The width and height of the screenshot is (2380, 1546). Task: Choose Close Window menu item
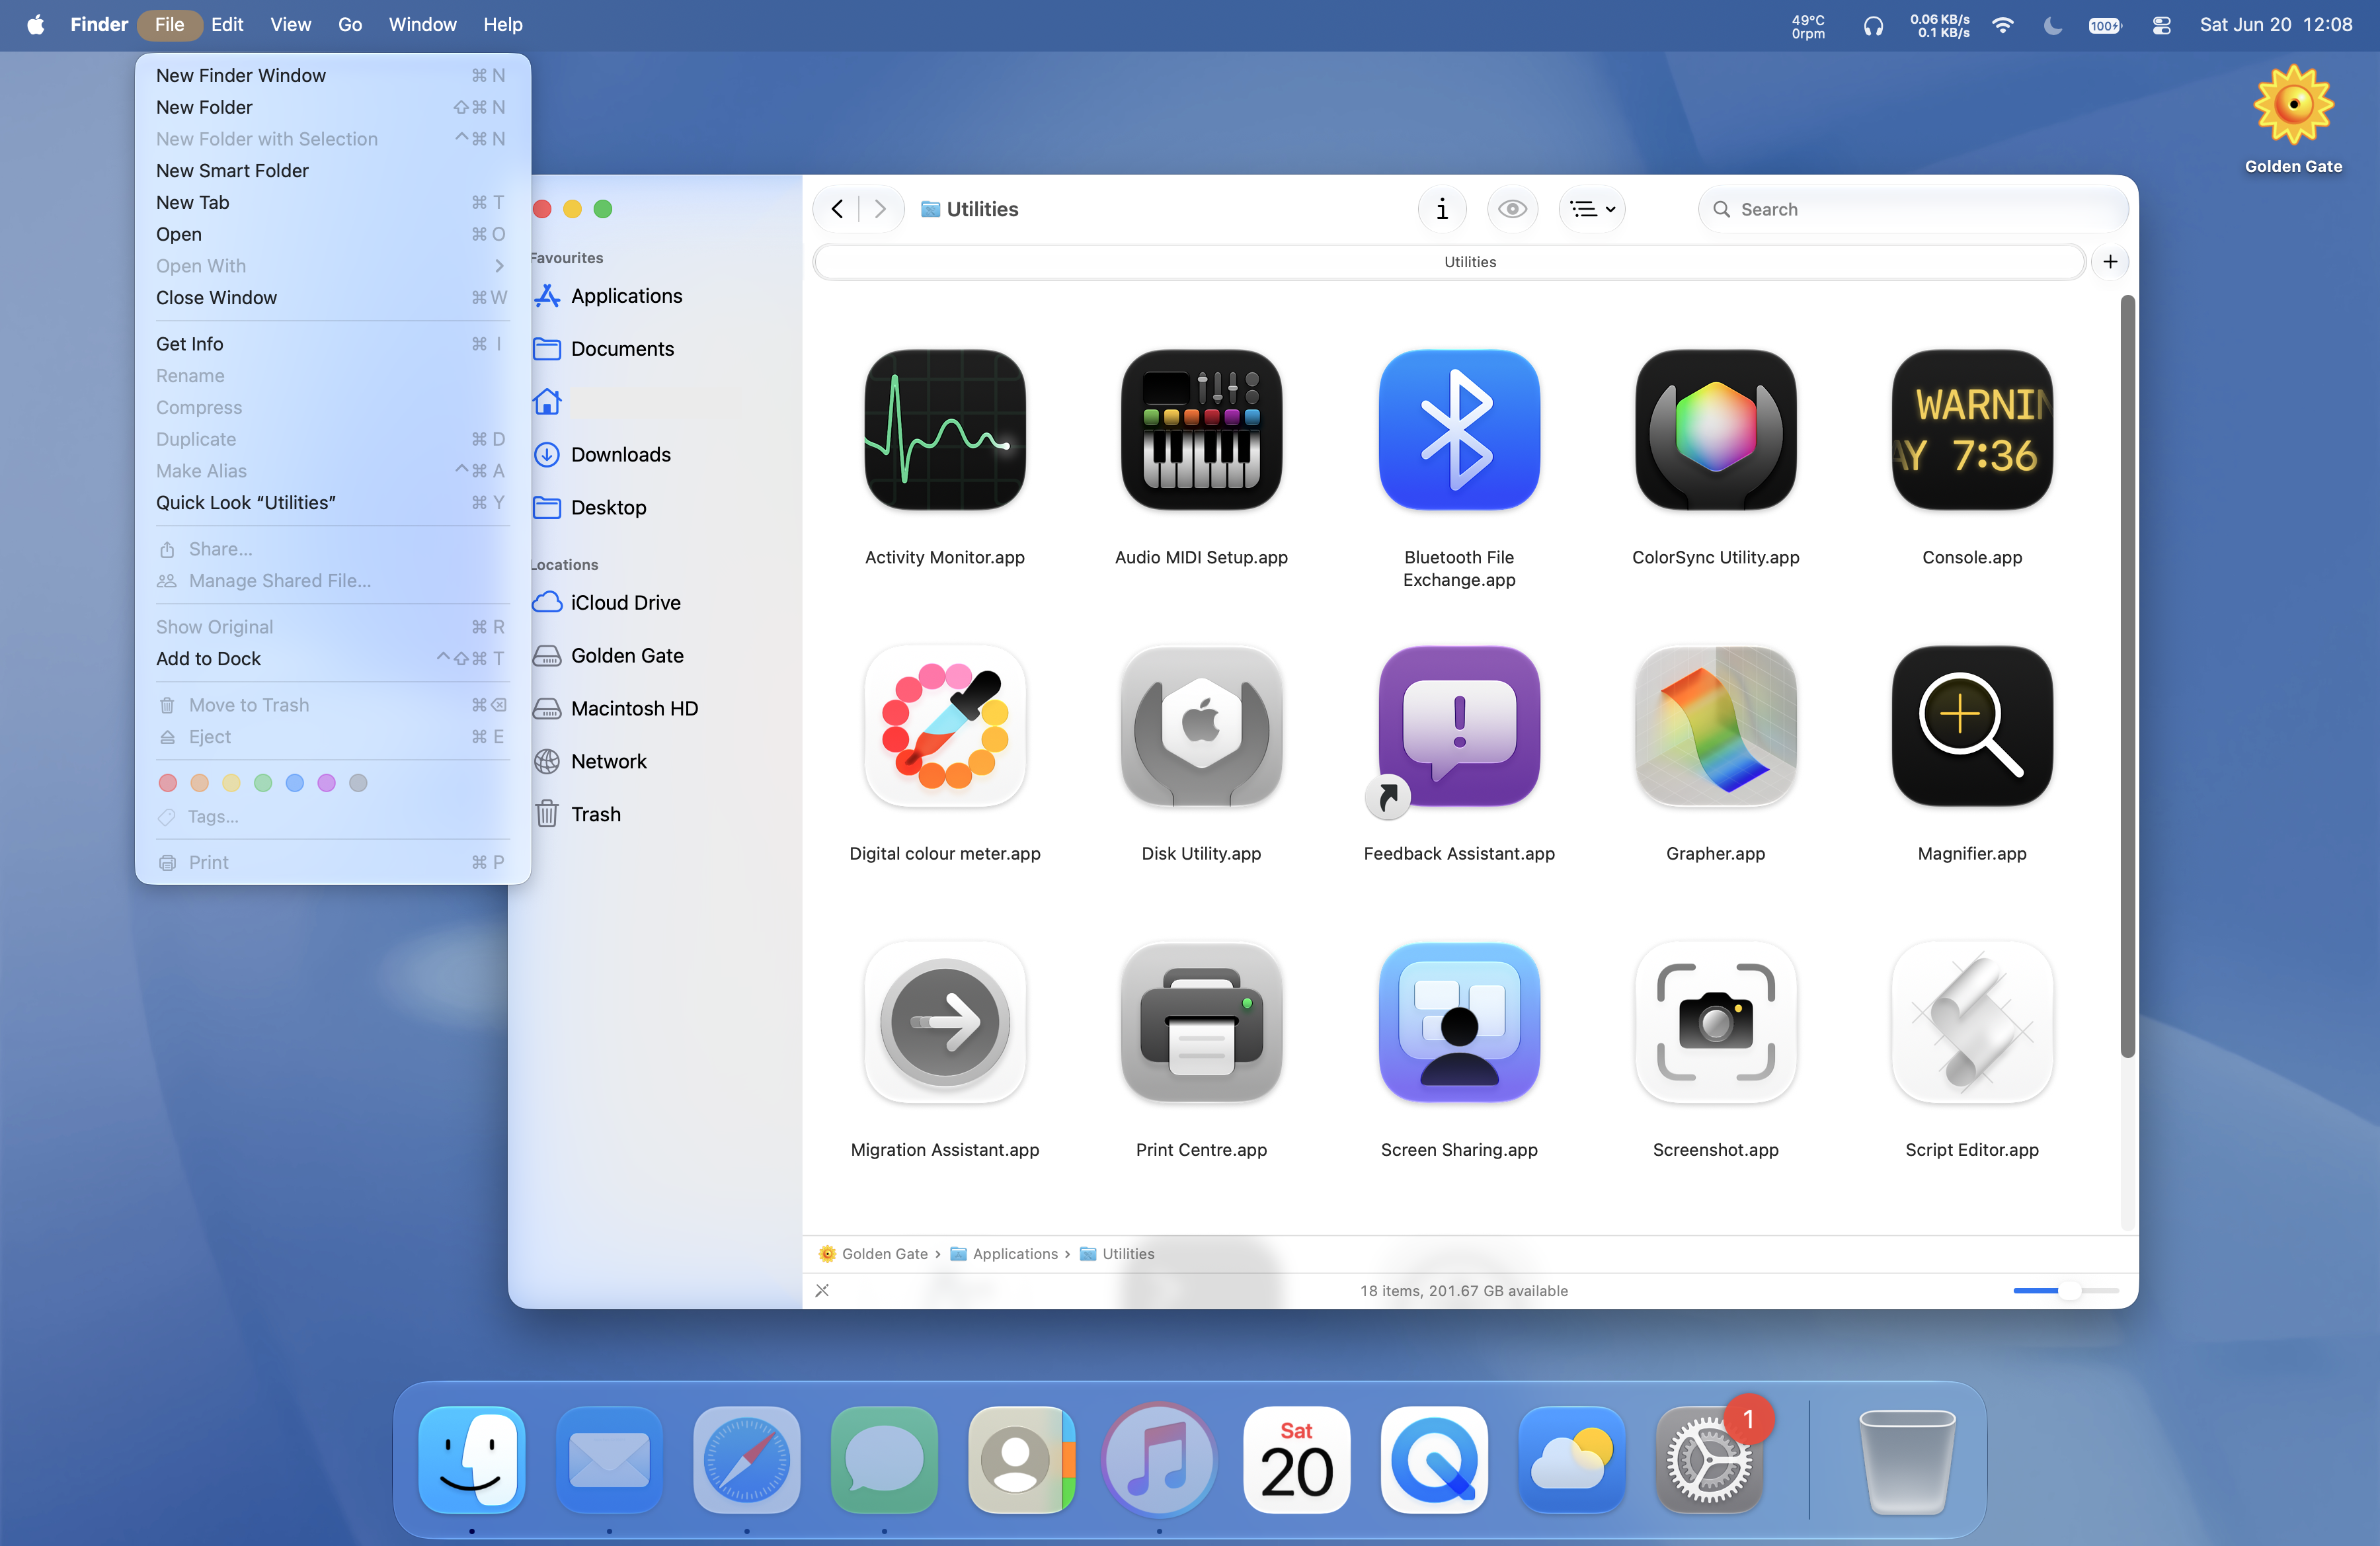tap(332, 298)
